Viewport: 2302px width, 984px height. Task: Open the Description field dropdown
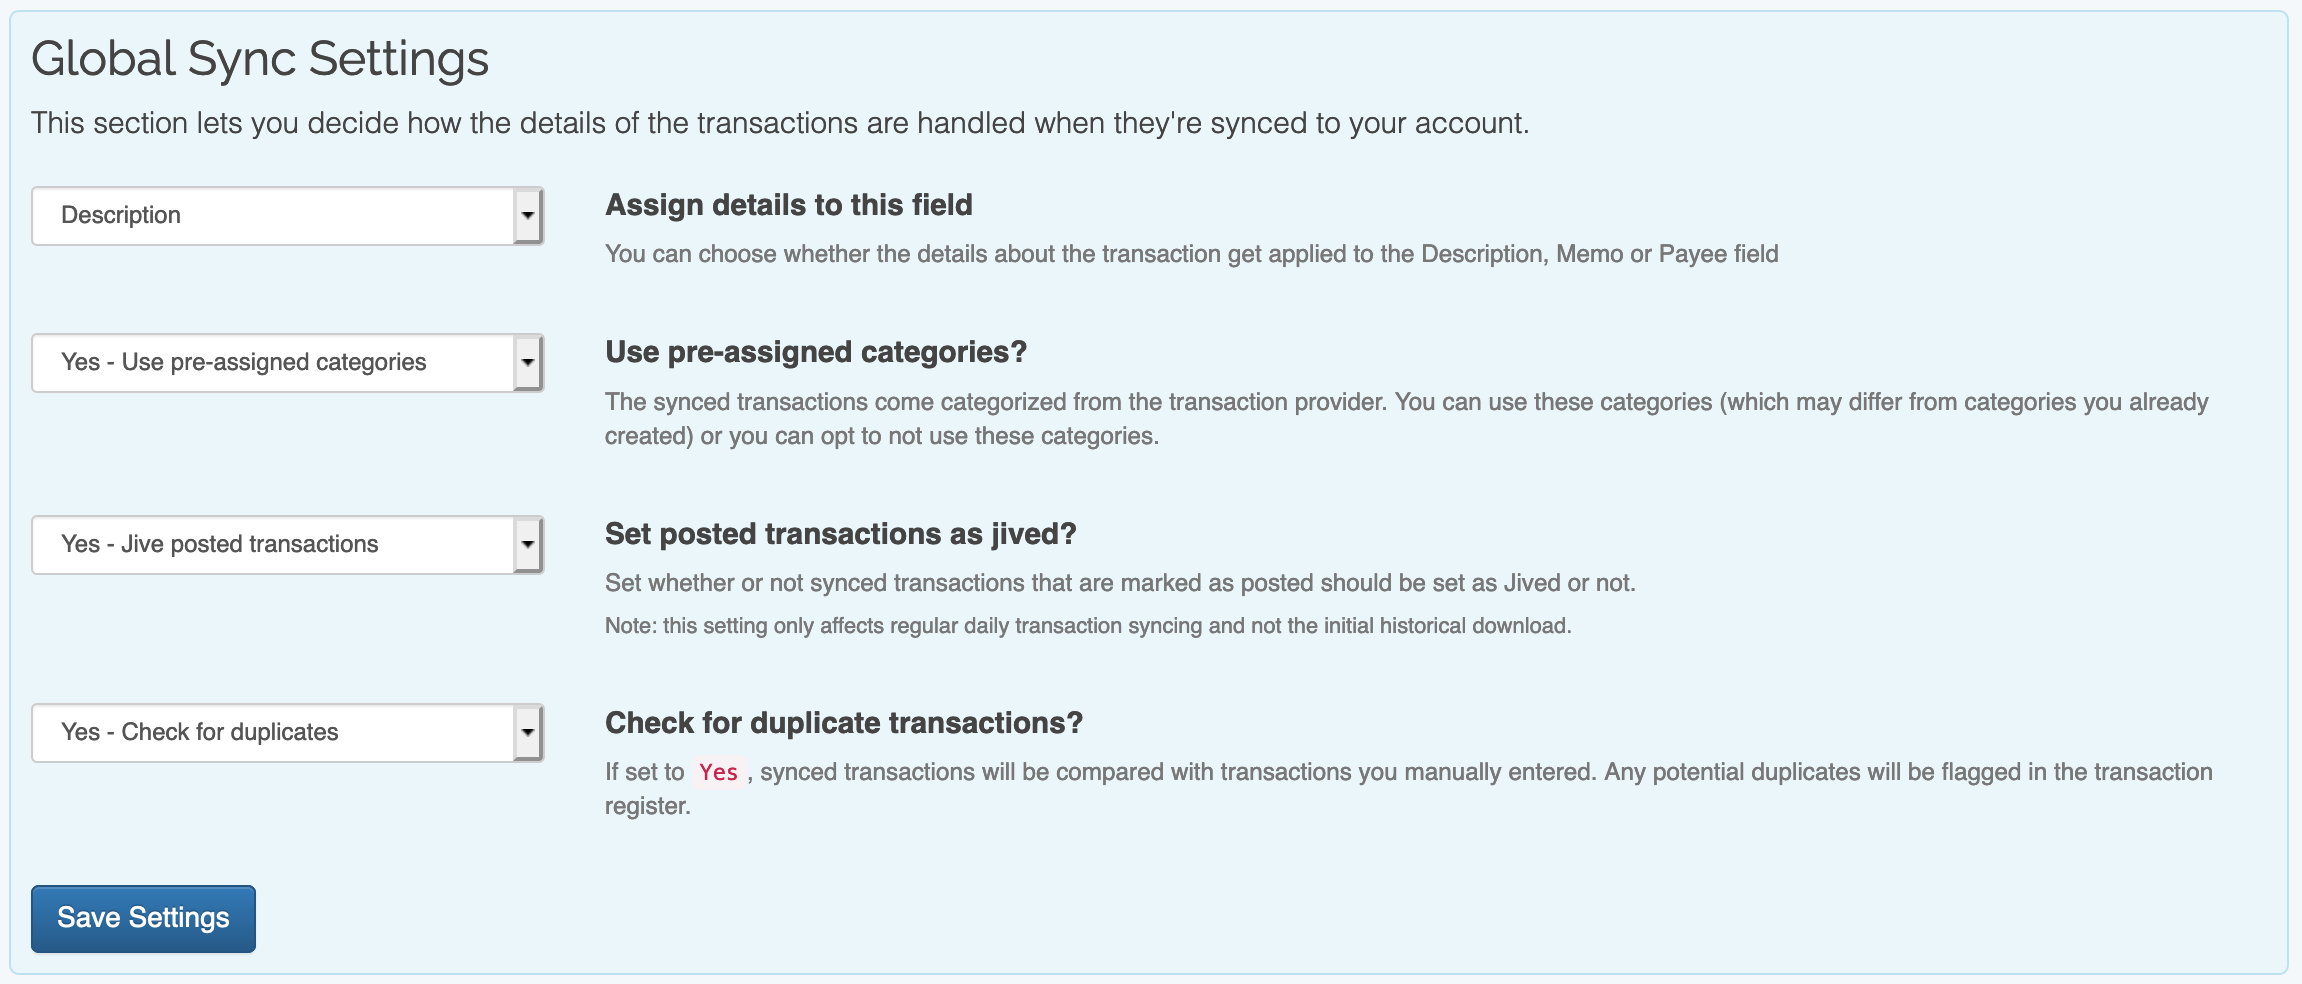[x=272, y=216]
